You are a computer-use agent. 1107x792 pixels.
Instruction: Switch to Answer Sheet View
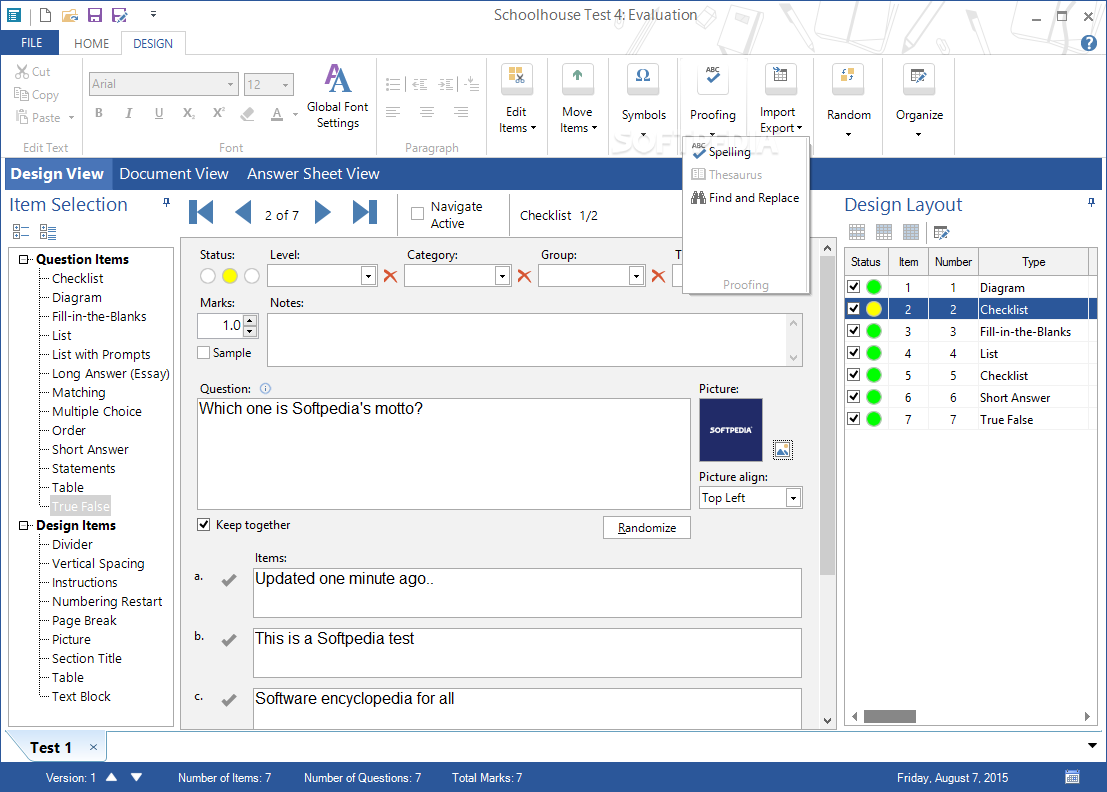click(x=313, y=174)
